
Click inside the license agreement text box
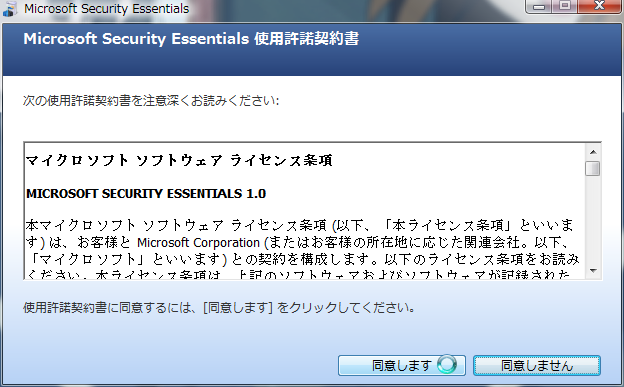click(x=305, y=211)
